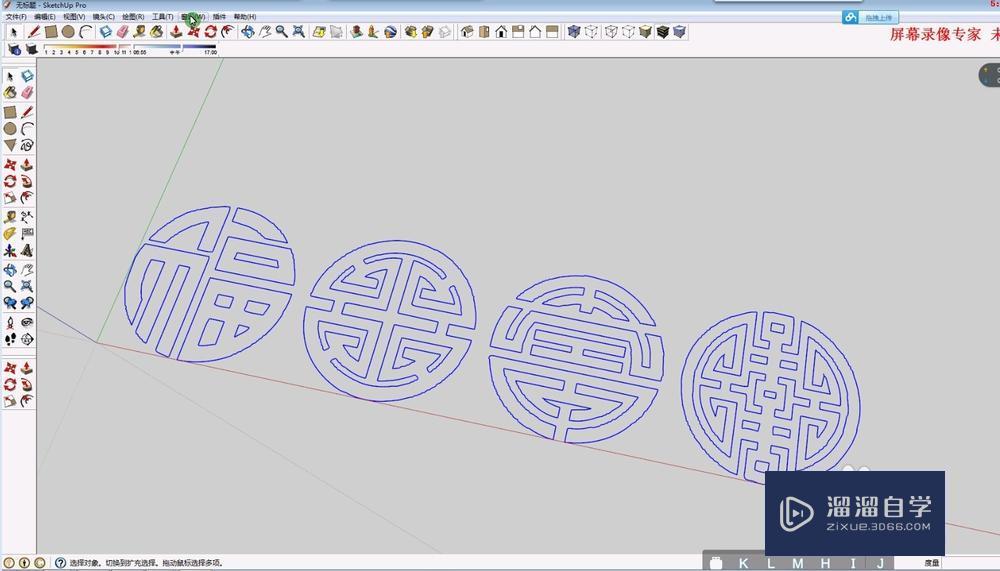The height and width of the screenshot is (571, 1000).
Task: Expand the 帮助(H) menu
Action: click(x=245, y=17)
